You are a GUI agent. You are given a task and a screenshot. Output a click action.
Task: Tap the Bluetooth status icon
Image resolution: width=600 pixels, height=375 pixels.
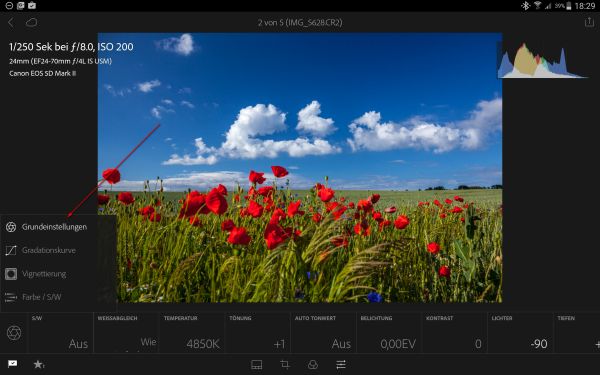point(526,5)
